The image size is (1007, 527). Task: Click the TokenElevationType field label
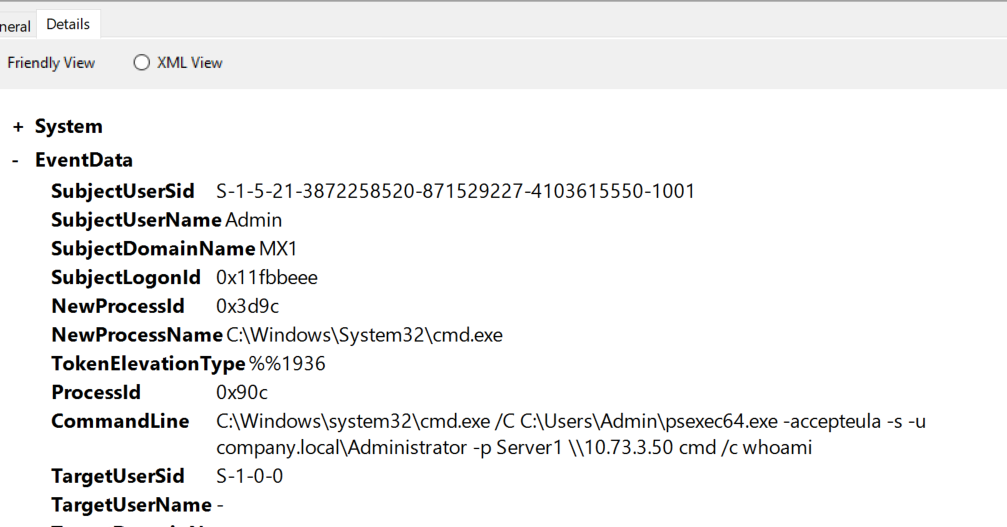point(148,364)
